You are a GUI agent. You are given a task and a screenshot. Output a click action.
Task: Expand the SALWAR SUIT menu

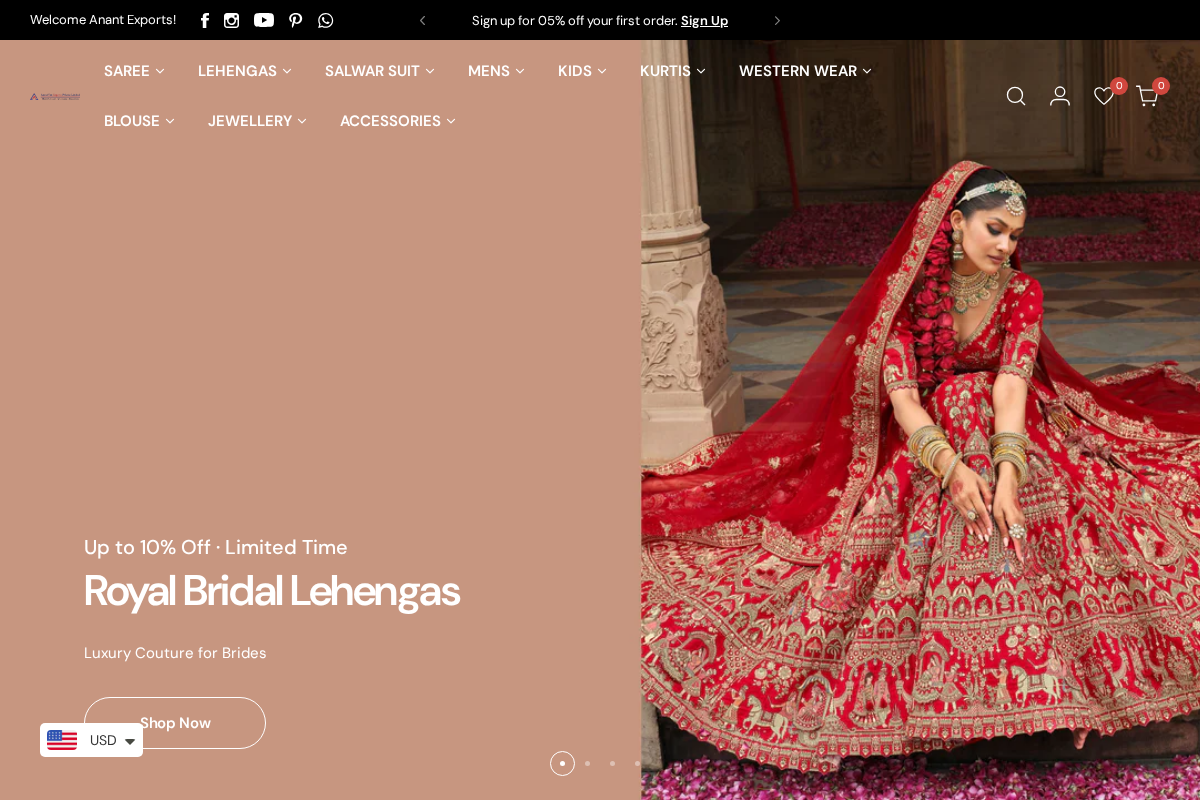click(x=379, y=71)
